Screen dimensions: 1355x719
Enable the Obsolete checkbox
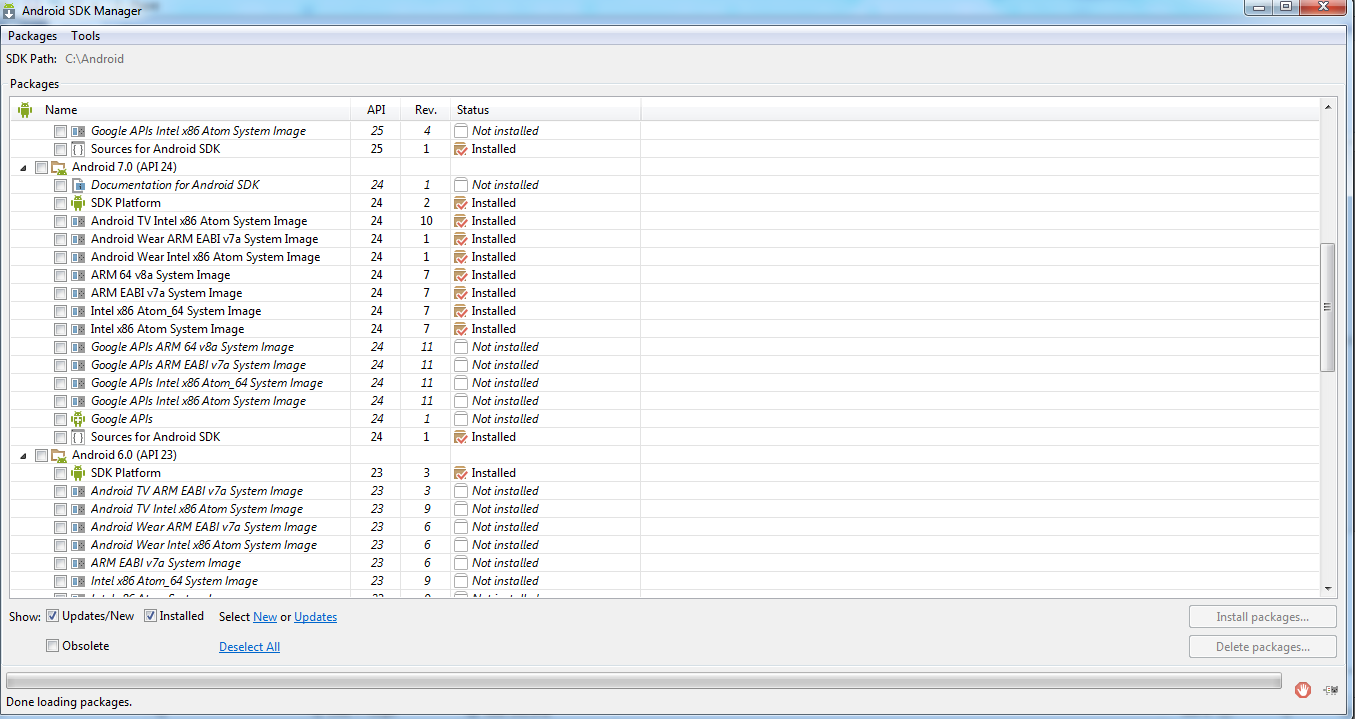coord(52,646)
